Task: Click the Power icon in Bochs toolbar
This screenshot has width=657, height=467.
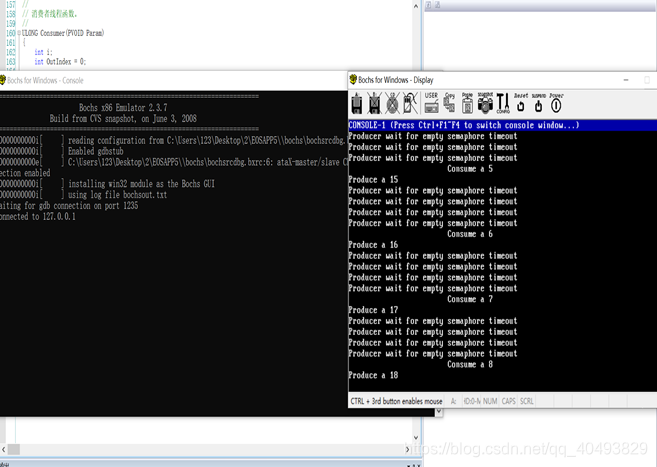Action: [556, 103]
